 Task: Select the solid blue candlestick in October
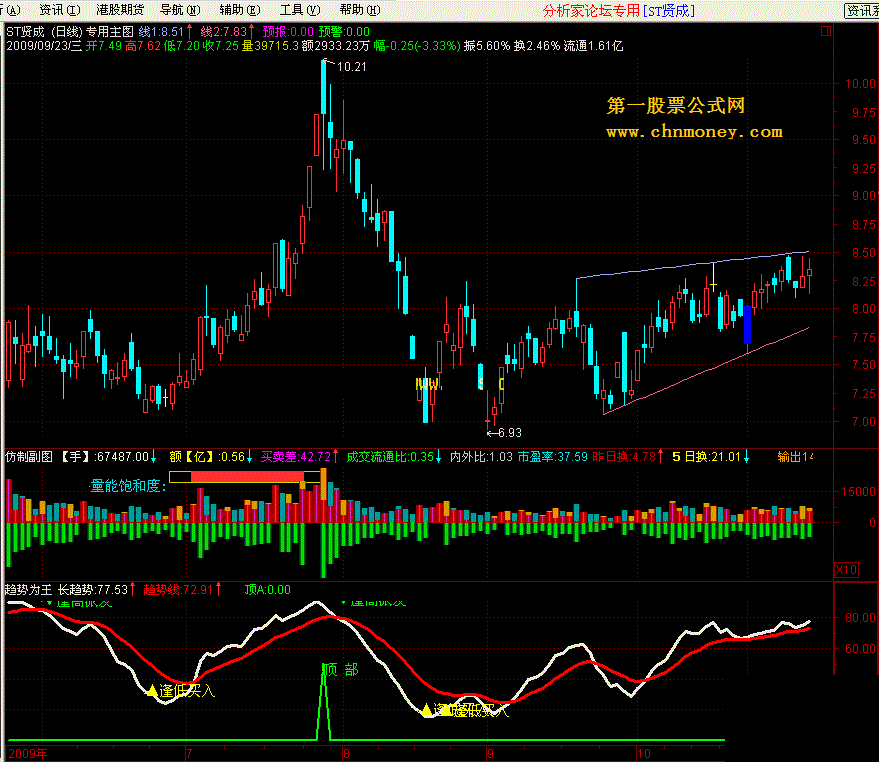[x=747, y=325]
